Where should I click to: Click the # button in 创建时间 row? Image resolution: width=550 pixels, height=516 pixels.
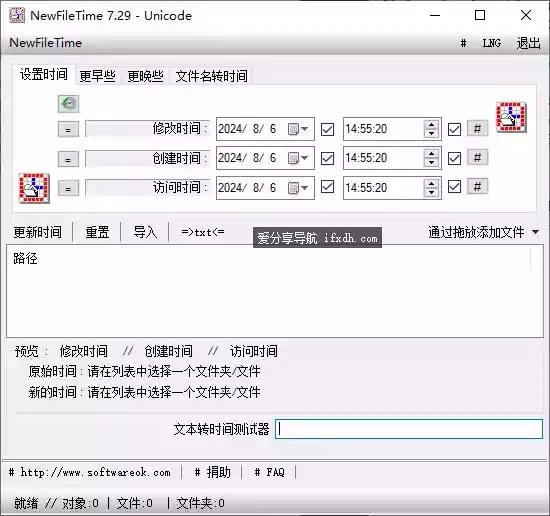point(477,158)
